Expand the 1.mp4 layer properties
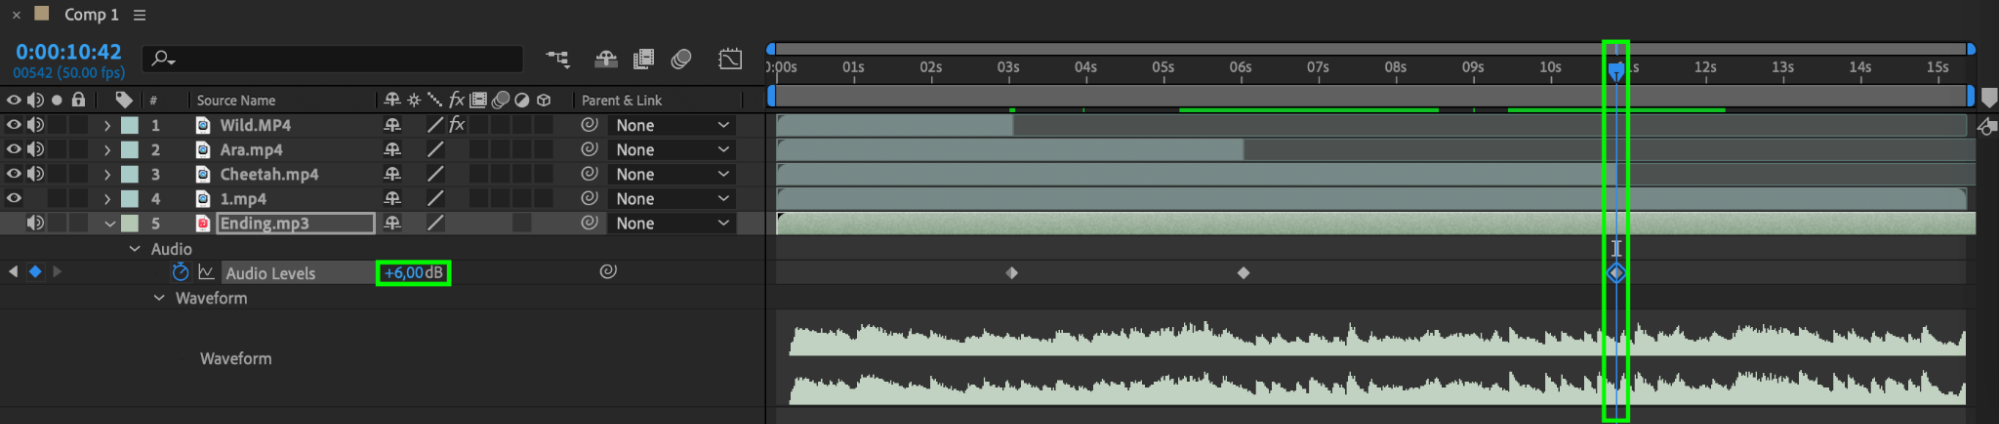 click(107, 198)
